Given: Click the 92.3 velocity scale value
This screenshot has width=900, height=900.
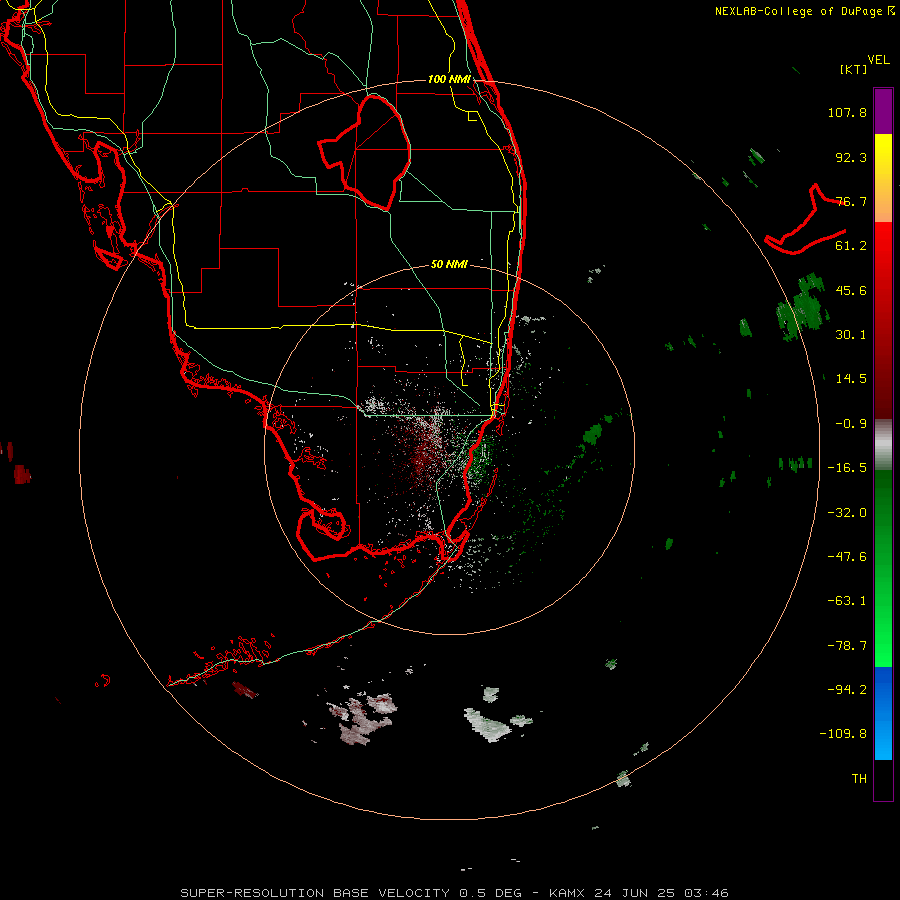Looking at the screenshot, I should click(x=851, y=157).
